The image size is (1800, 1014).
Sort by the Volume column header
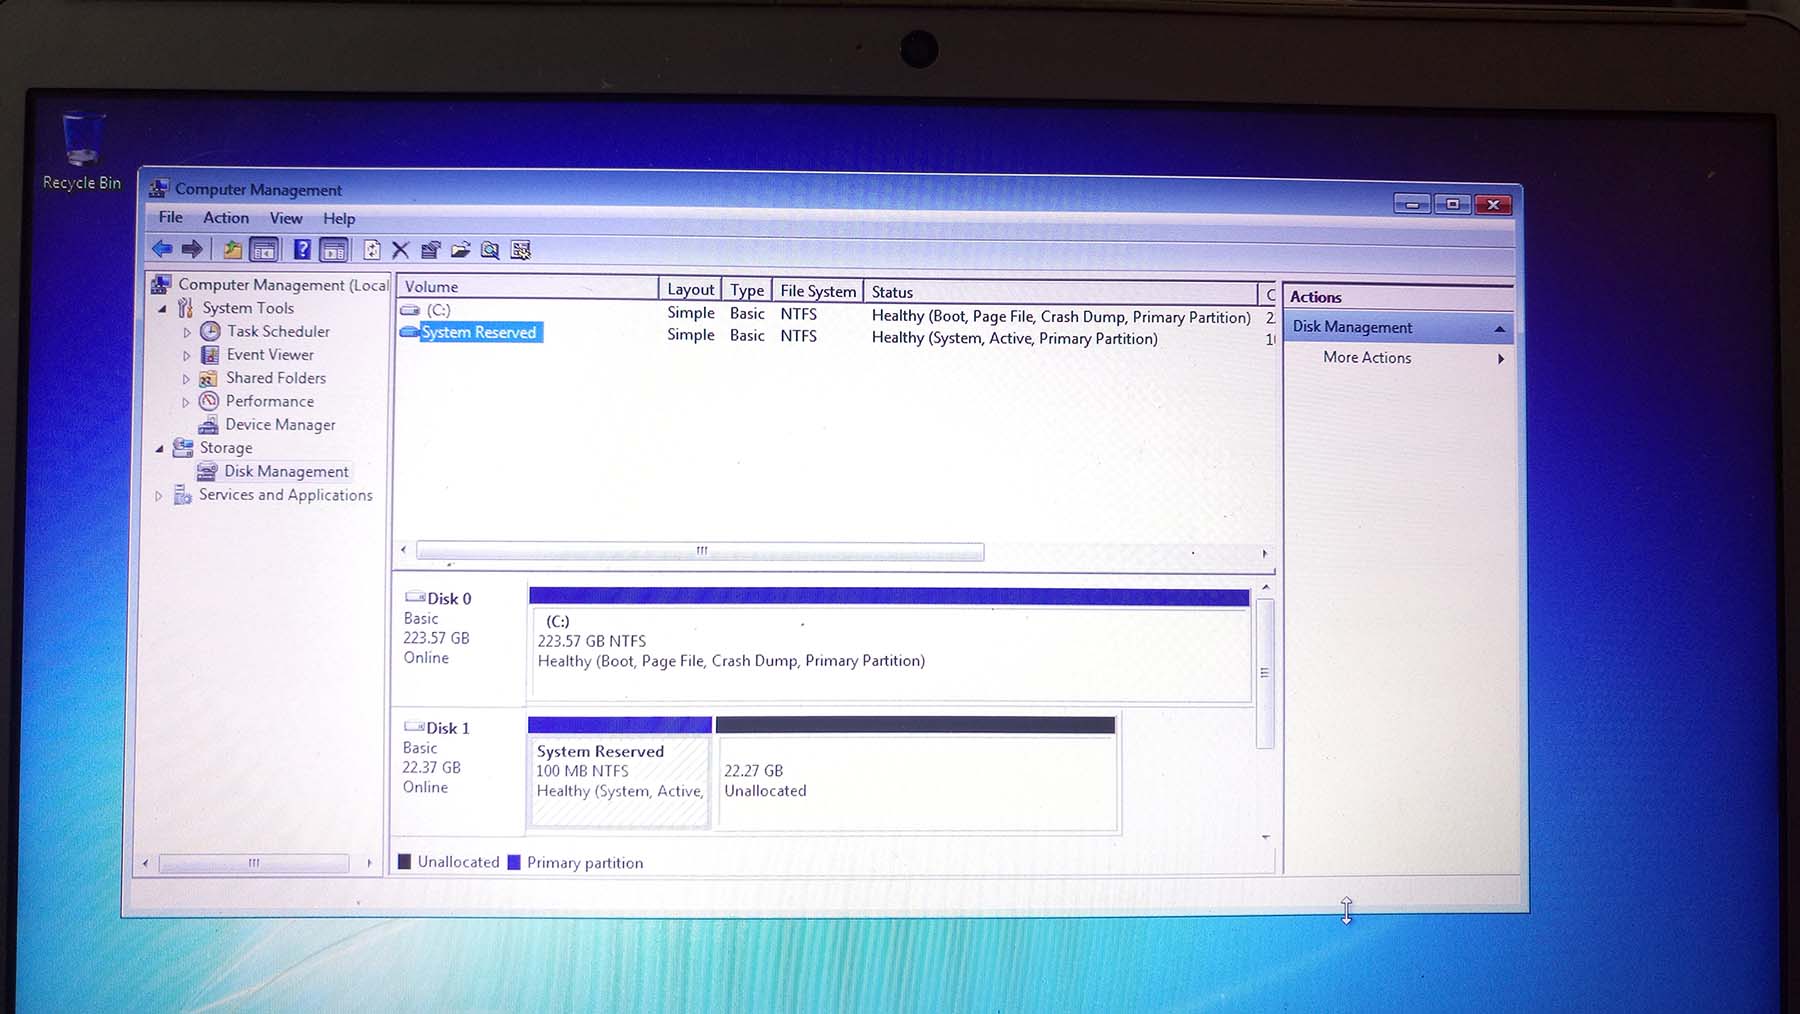pyautogui.click(x=528, y=287)
